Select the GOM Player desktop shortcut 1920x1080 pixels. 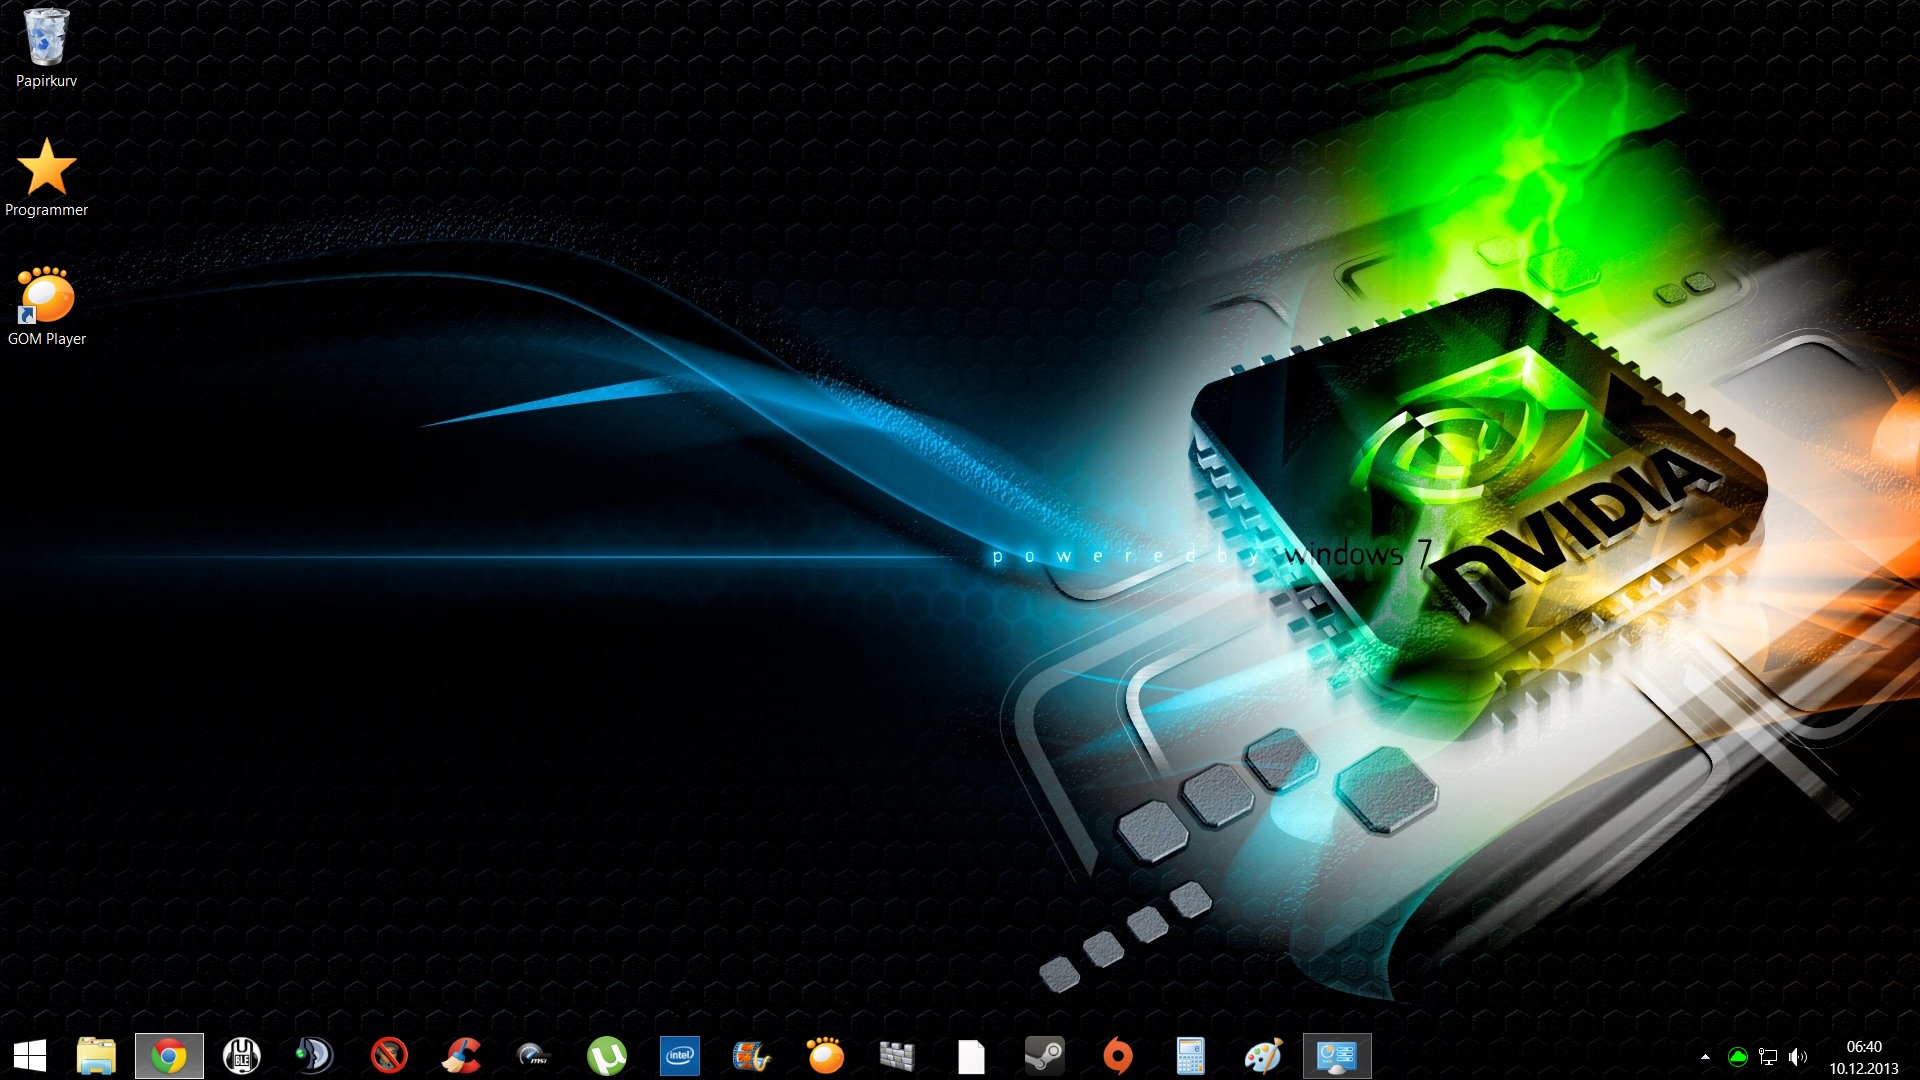coord(46,306)
